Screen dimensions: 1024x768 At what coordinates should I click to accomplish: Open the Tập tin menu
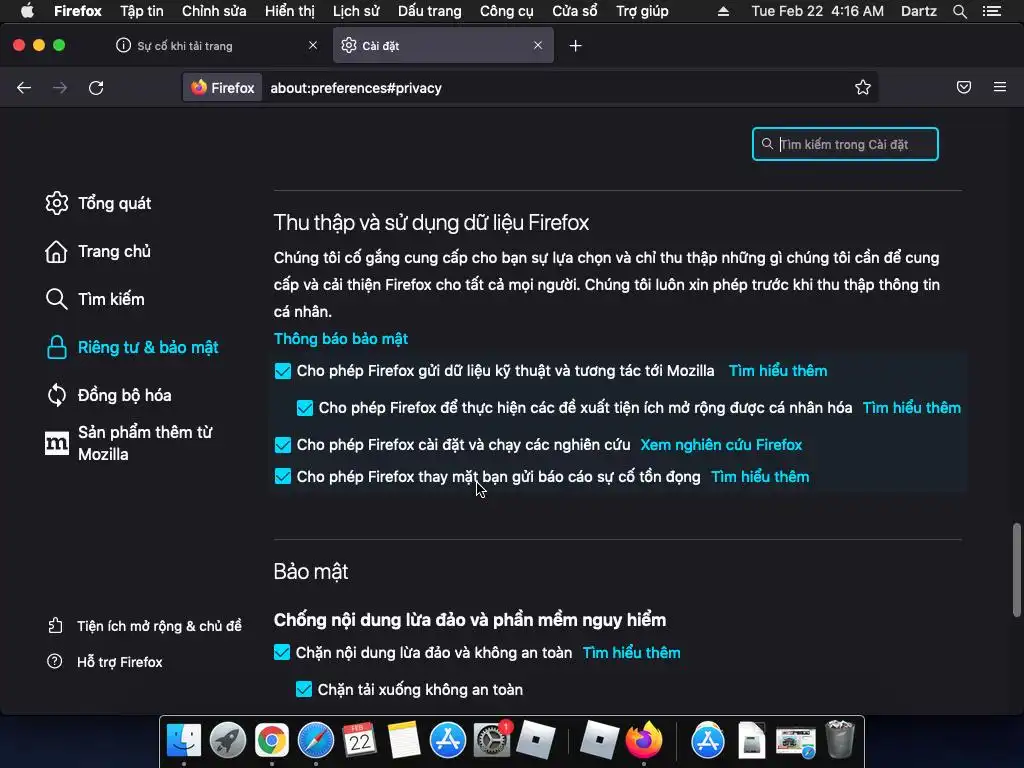[x=142, y=11]
